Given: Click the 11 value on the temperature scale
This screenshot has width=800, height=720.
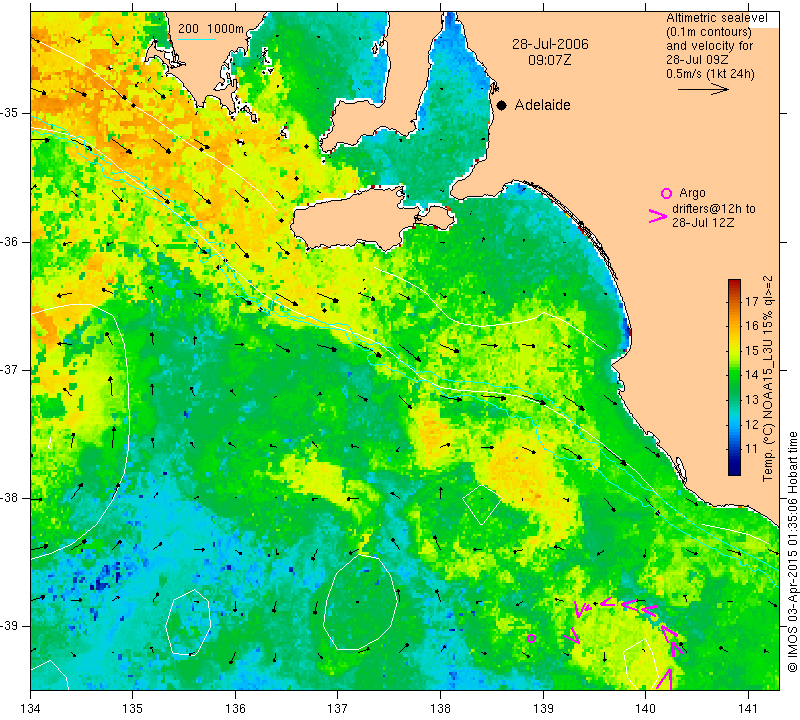Looking at the screenshot, I should point(752,449).
